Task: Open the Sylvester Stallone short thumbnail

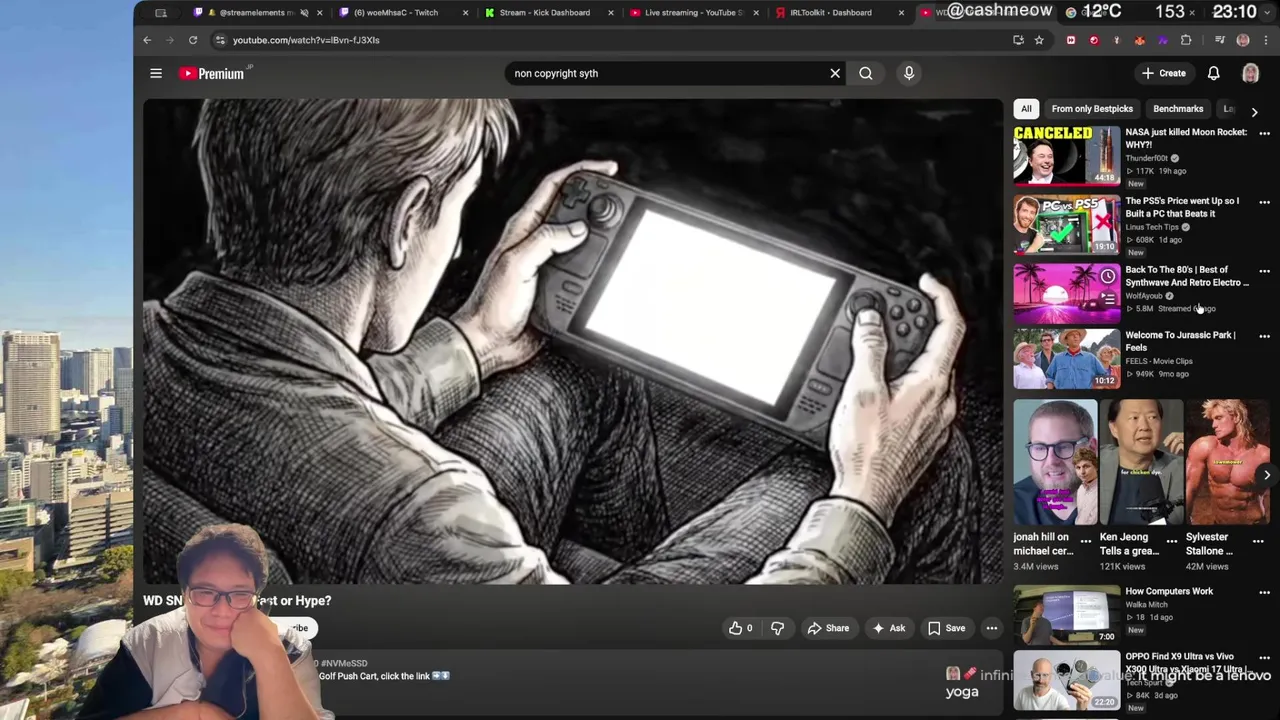Action: point(1227,462)
